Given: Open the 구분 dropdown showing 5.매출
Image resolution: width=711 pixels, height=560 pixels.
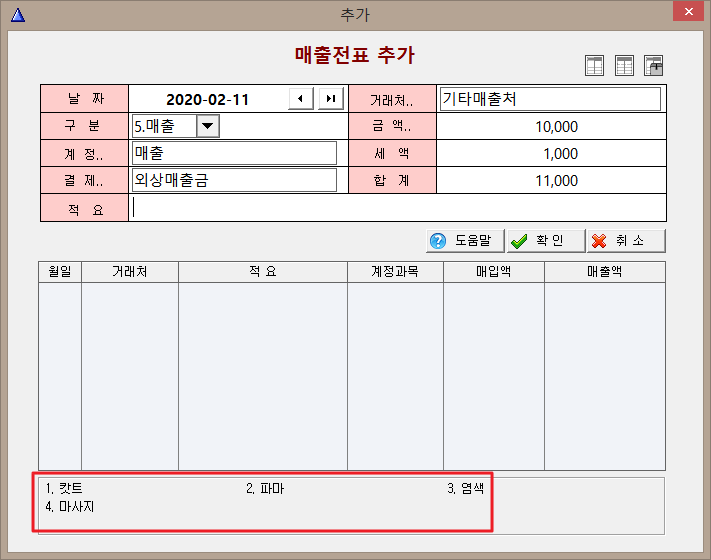Looking at the screenshot, I should [208, 126].
